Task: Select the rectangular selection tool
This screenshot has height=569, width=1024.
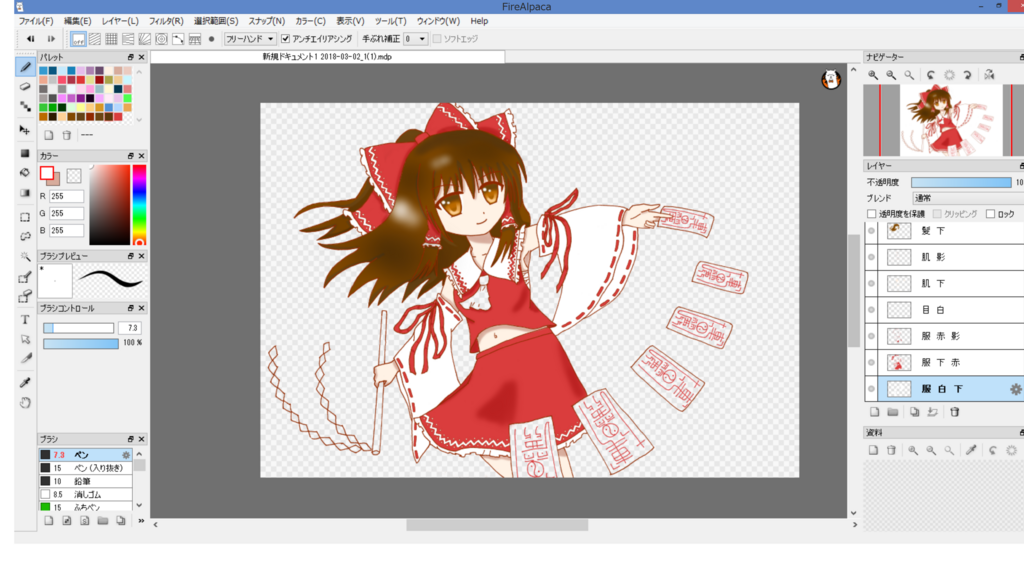Action: click(x=25, y=217)
